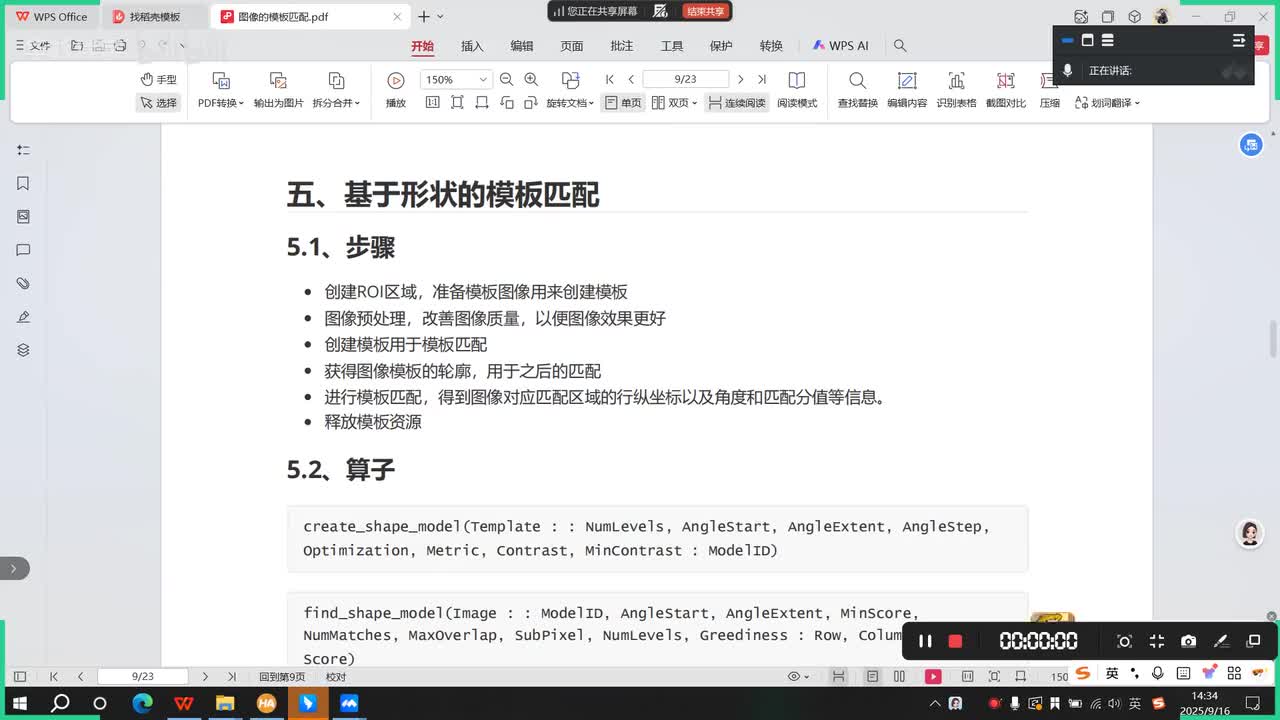Open signature pen panel in sidebar
1280x720 pixels.
coord(23,317)
